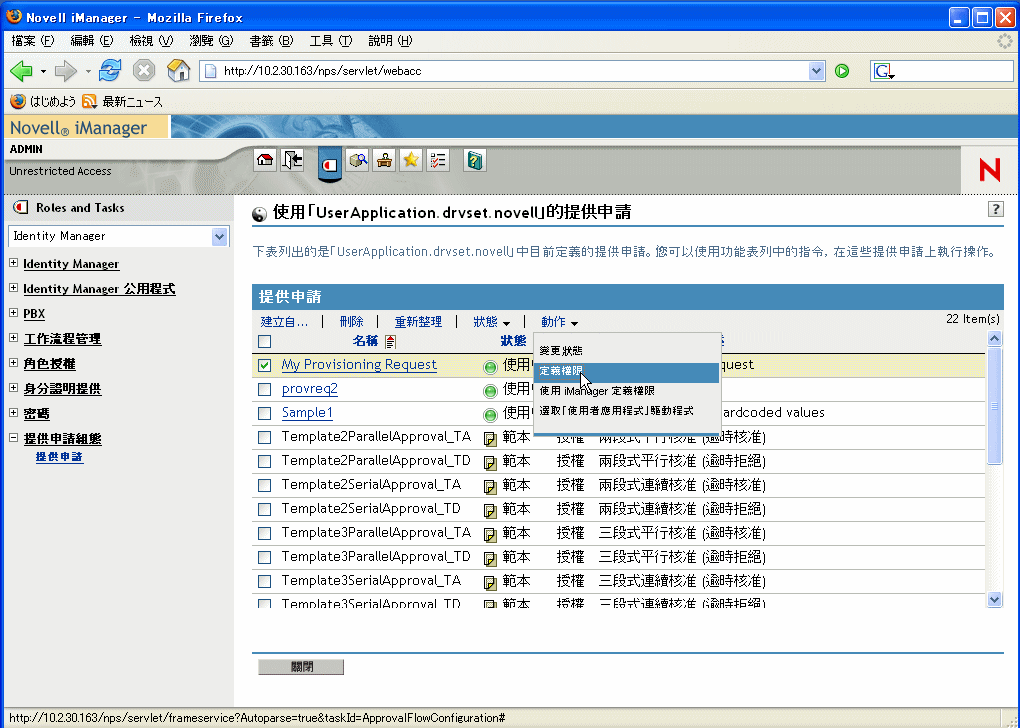The image size is (1020, 728).
Task: Open URL history dropdown arrow
Action: (816, 71)
